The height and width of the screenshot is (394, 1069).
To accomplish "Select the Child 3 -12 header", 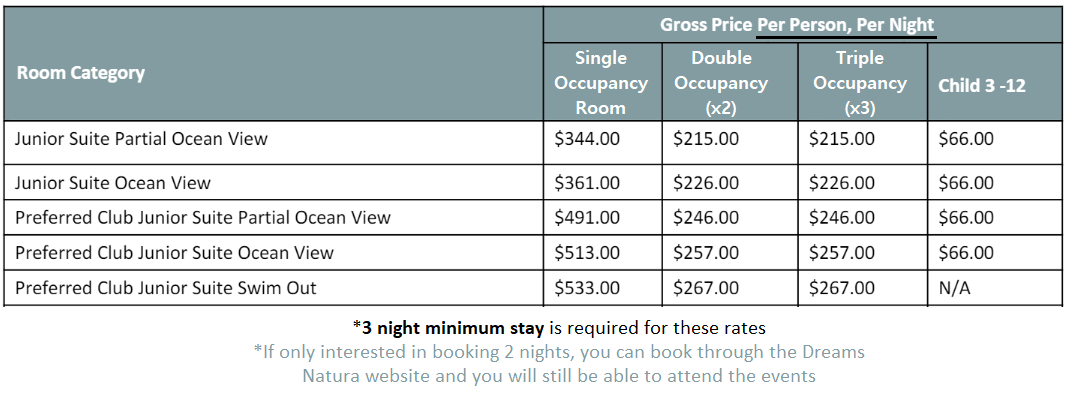I will (x=982, y=86).
